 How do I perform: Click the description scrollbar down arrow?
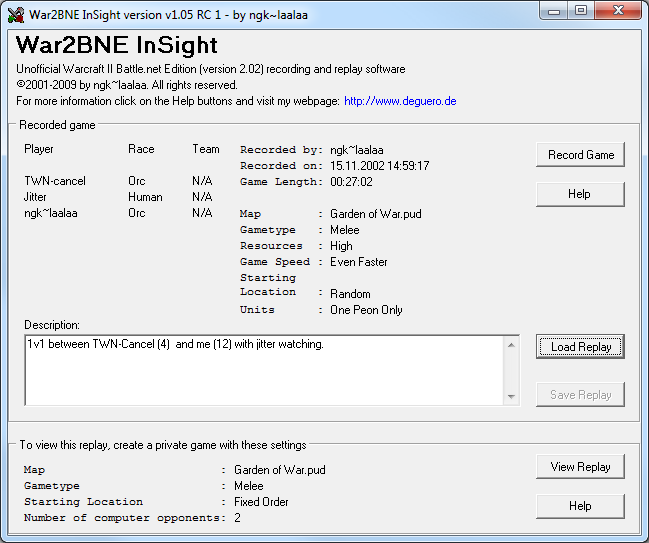click(512, 396)
